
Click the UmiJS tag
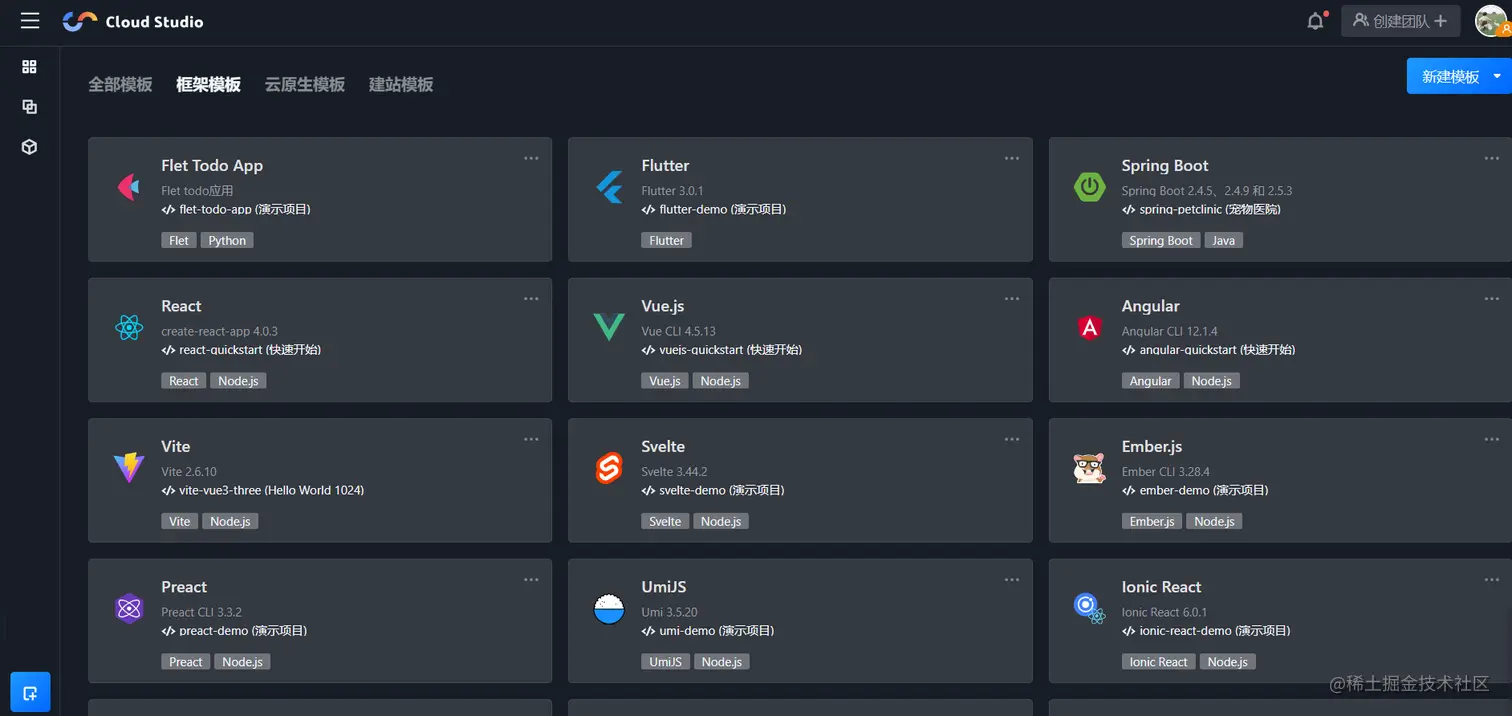click(x=665, y=662)
